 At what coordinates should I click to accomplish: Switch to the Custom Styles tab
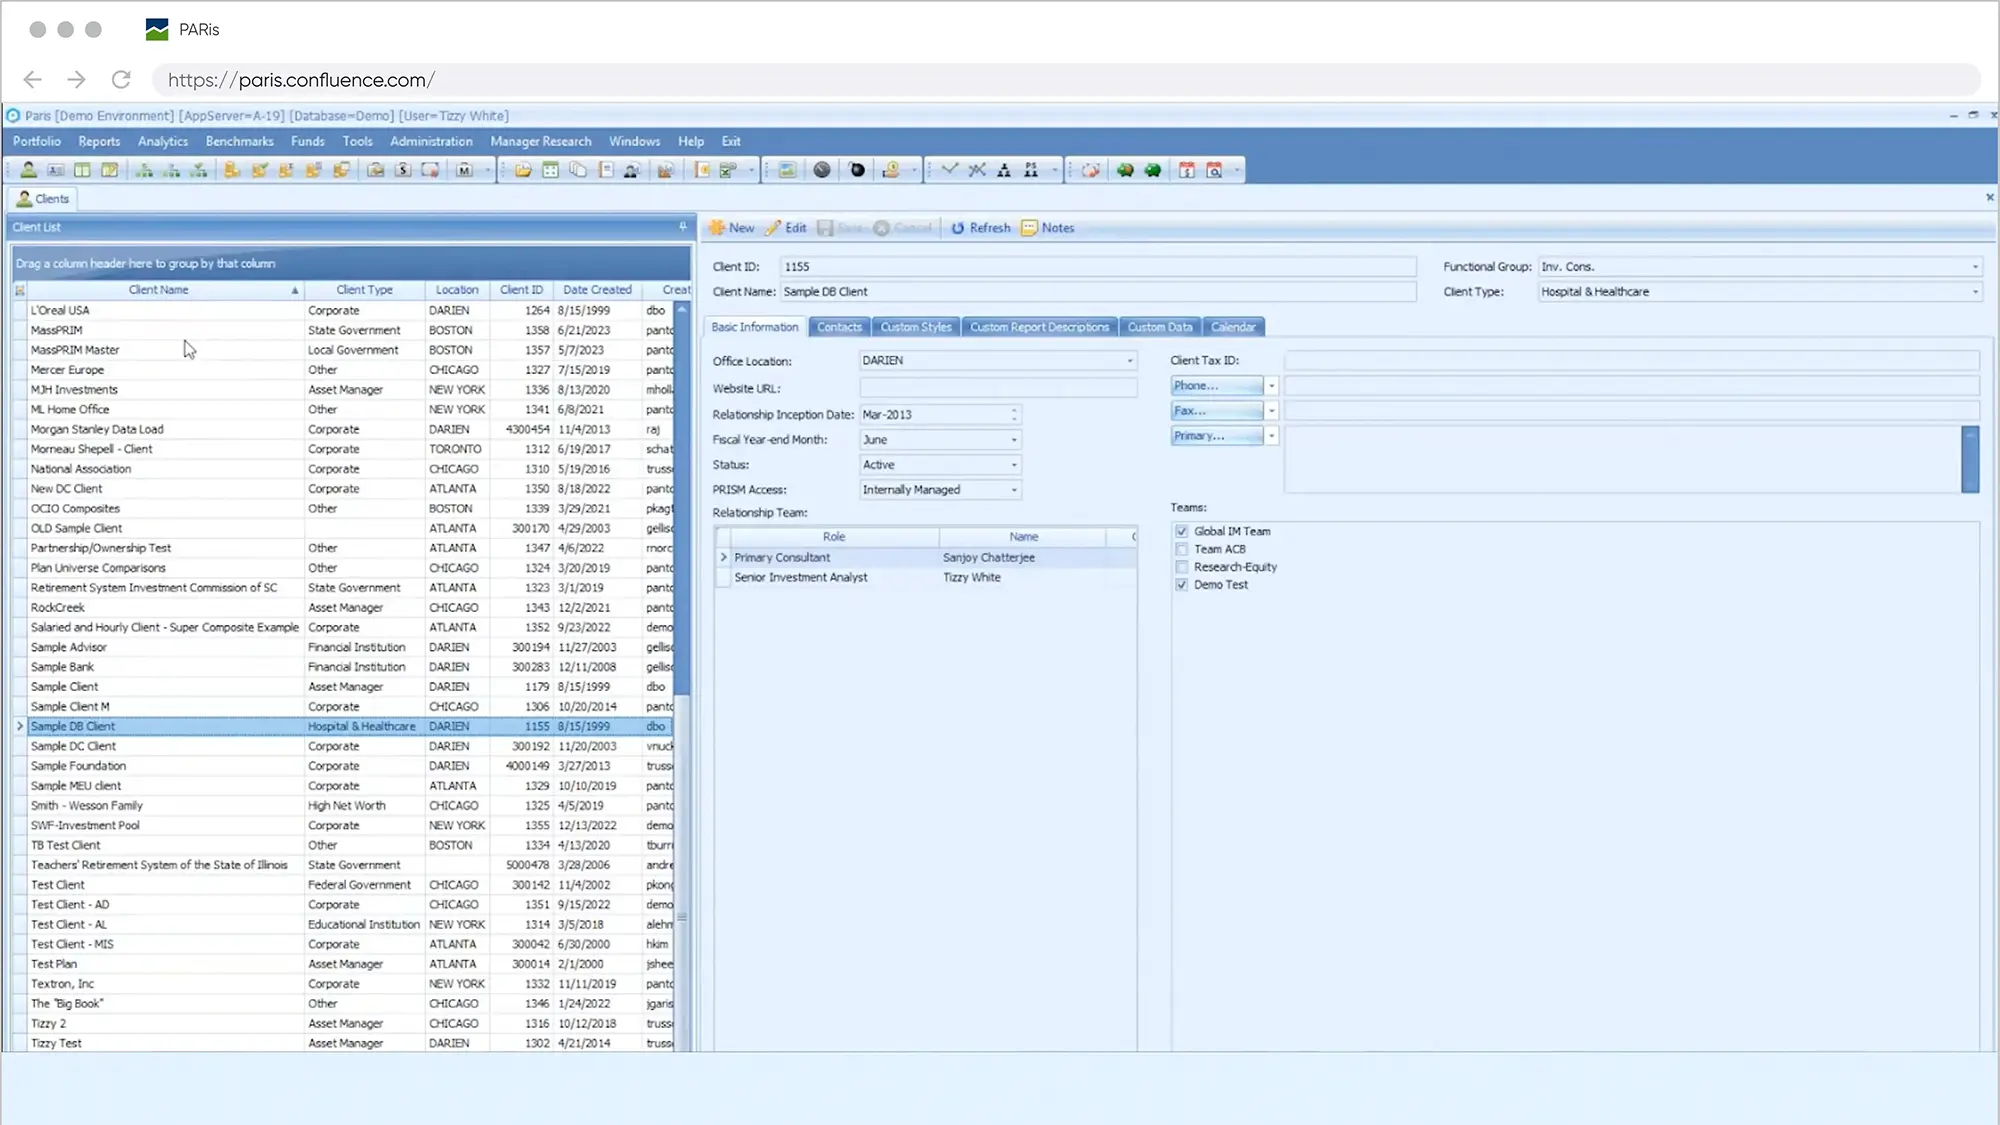tap(915, 327)
